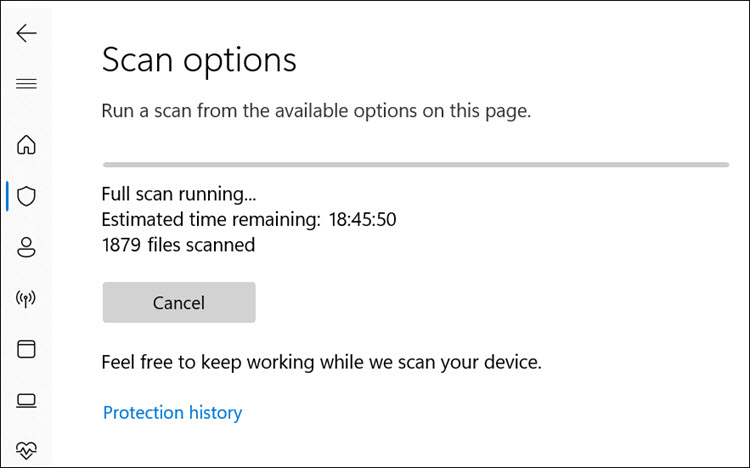Open the hamburger navigation menu
The image size is (750, 468).
(x=26, y=84)
